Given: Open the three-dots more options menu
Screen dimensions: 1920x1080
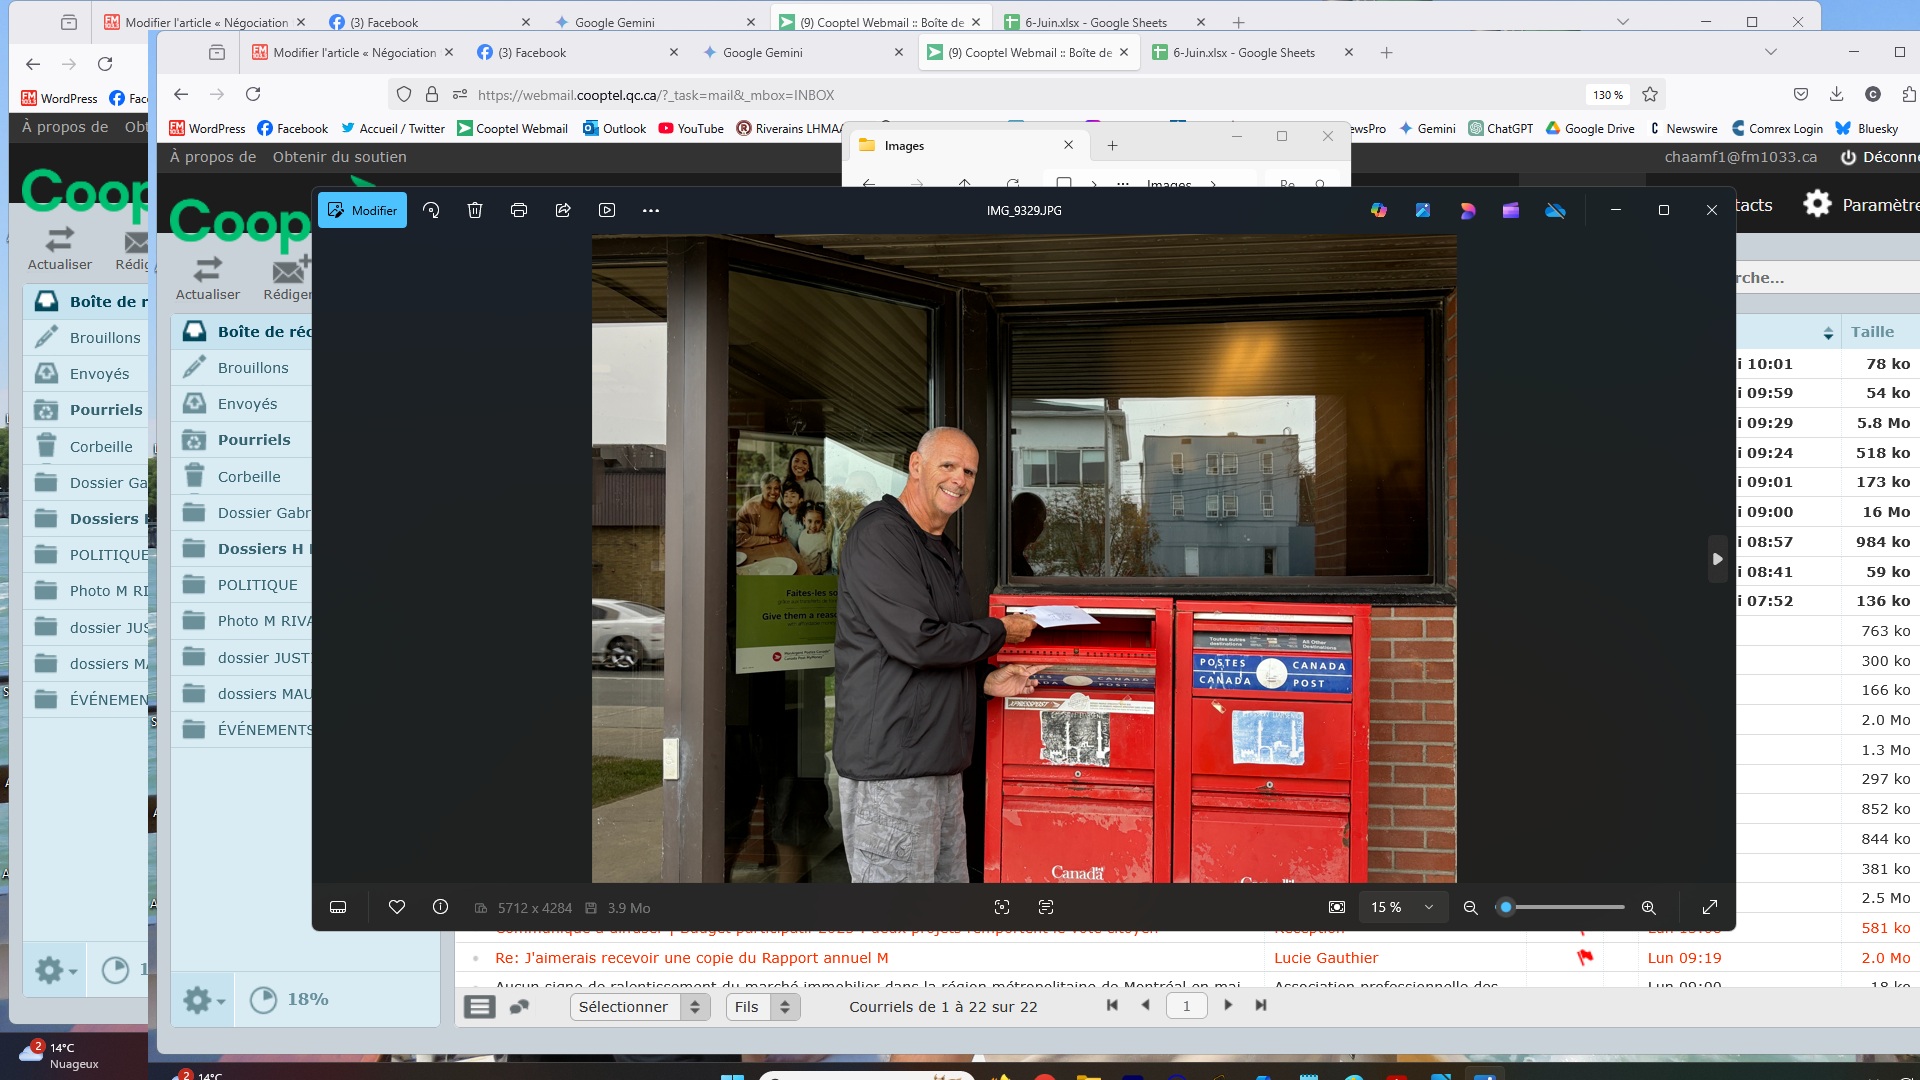Looking at the screenshot, I should tap(651, 210).
